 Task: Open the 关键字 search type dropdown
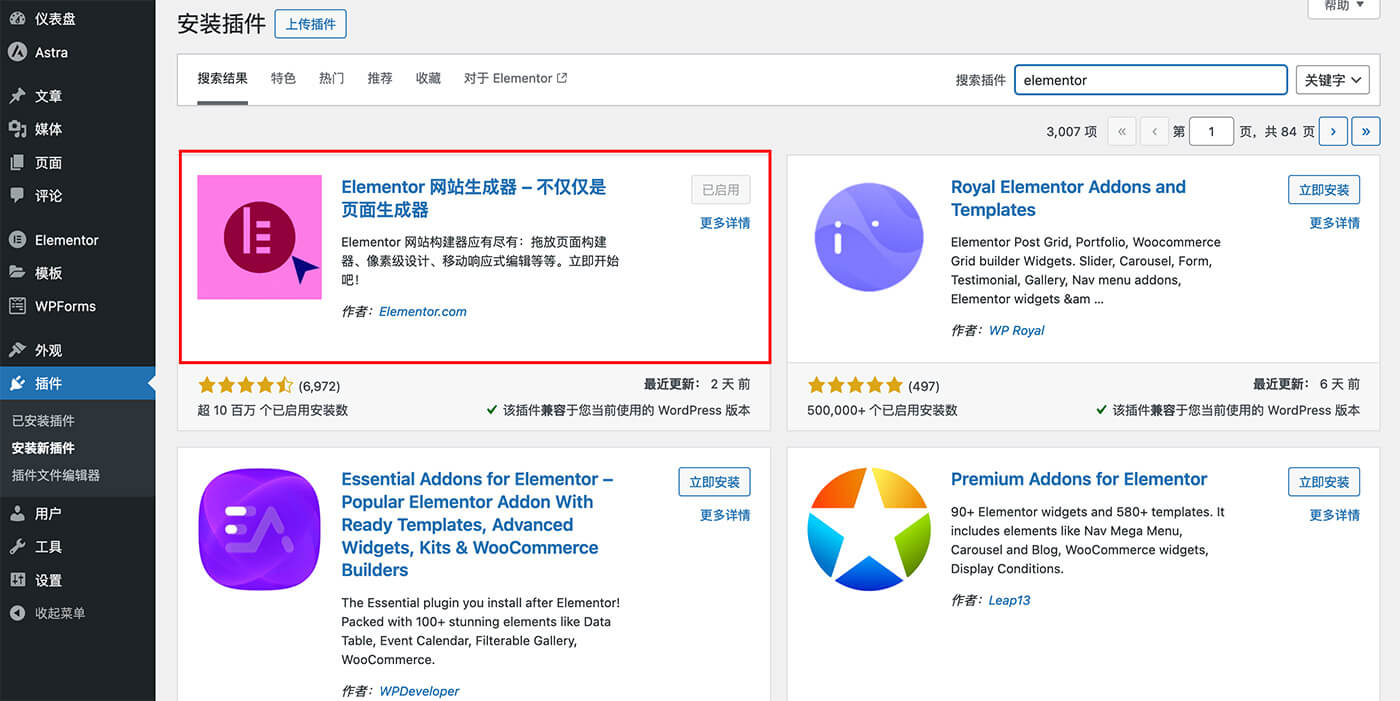point(1332,80)
